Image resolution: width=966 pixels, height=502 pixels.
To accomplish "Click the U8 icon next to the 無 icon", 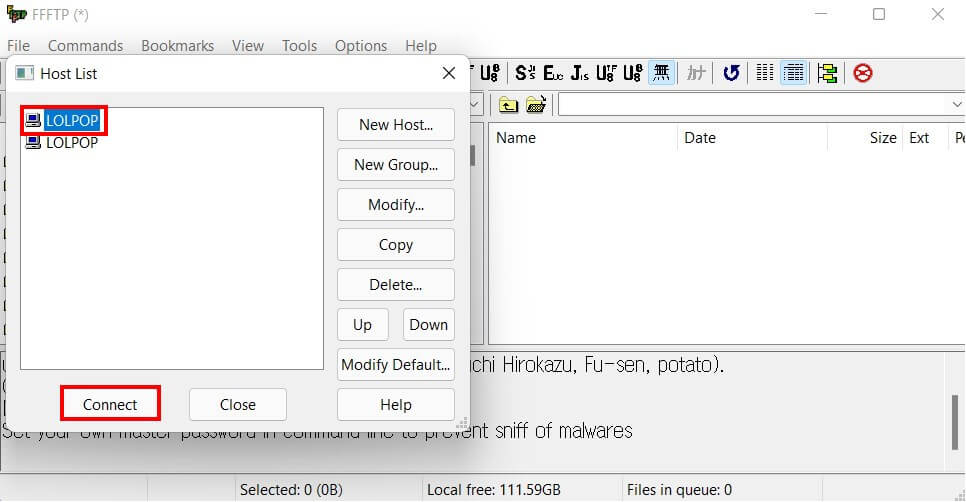I will (x=633, y=73).
